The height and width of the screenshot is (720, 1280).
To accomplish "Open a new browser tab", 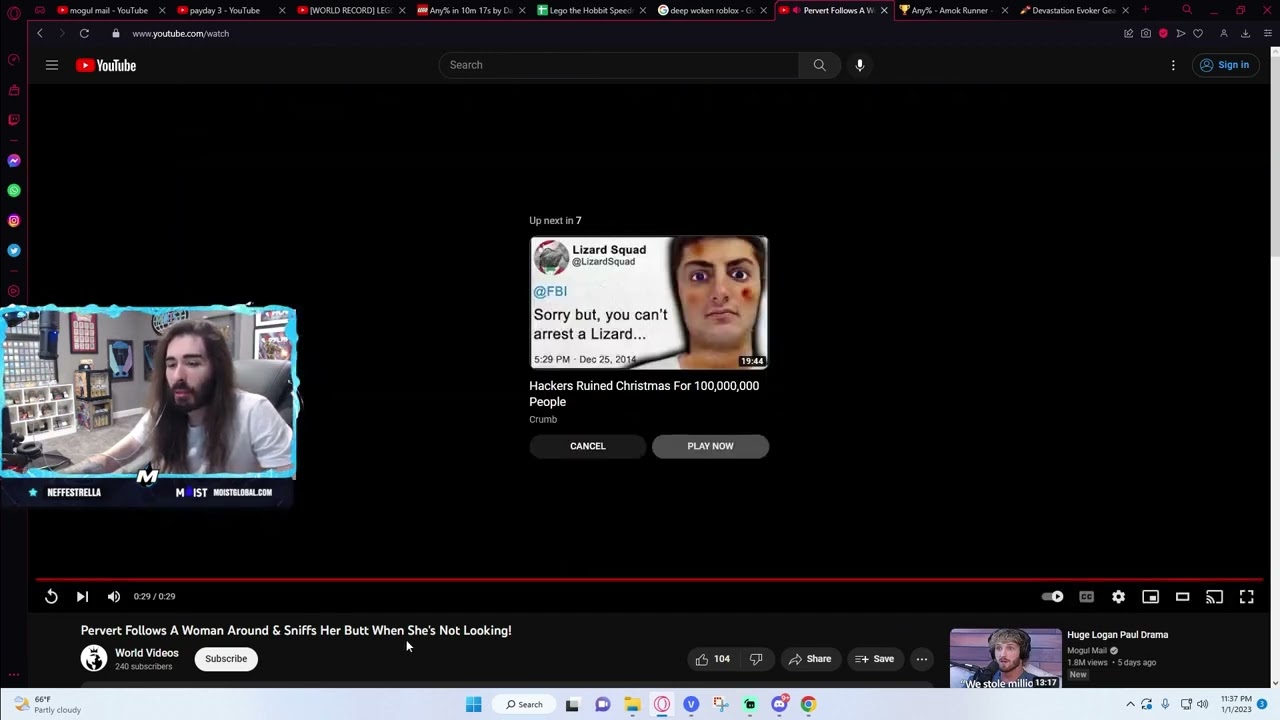I will coord(1146,10).
